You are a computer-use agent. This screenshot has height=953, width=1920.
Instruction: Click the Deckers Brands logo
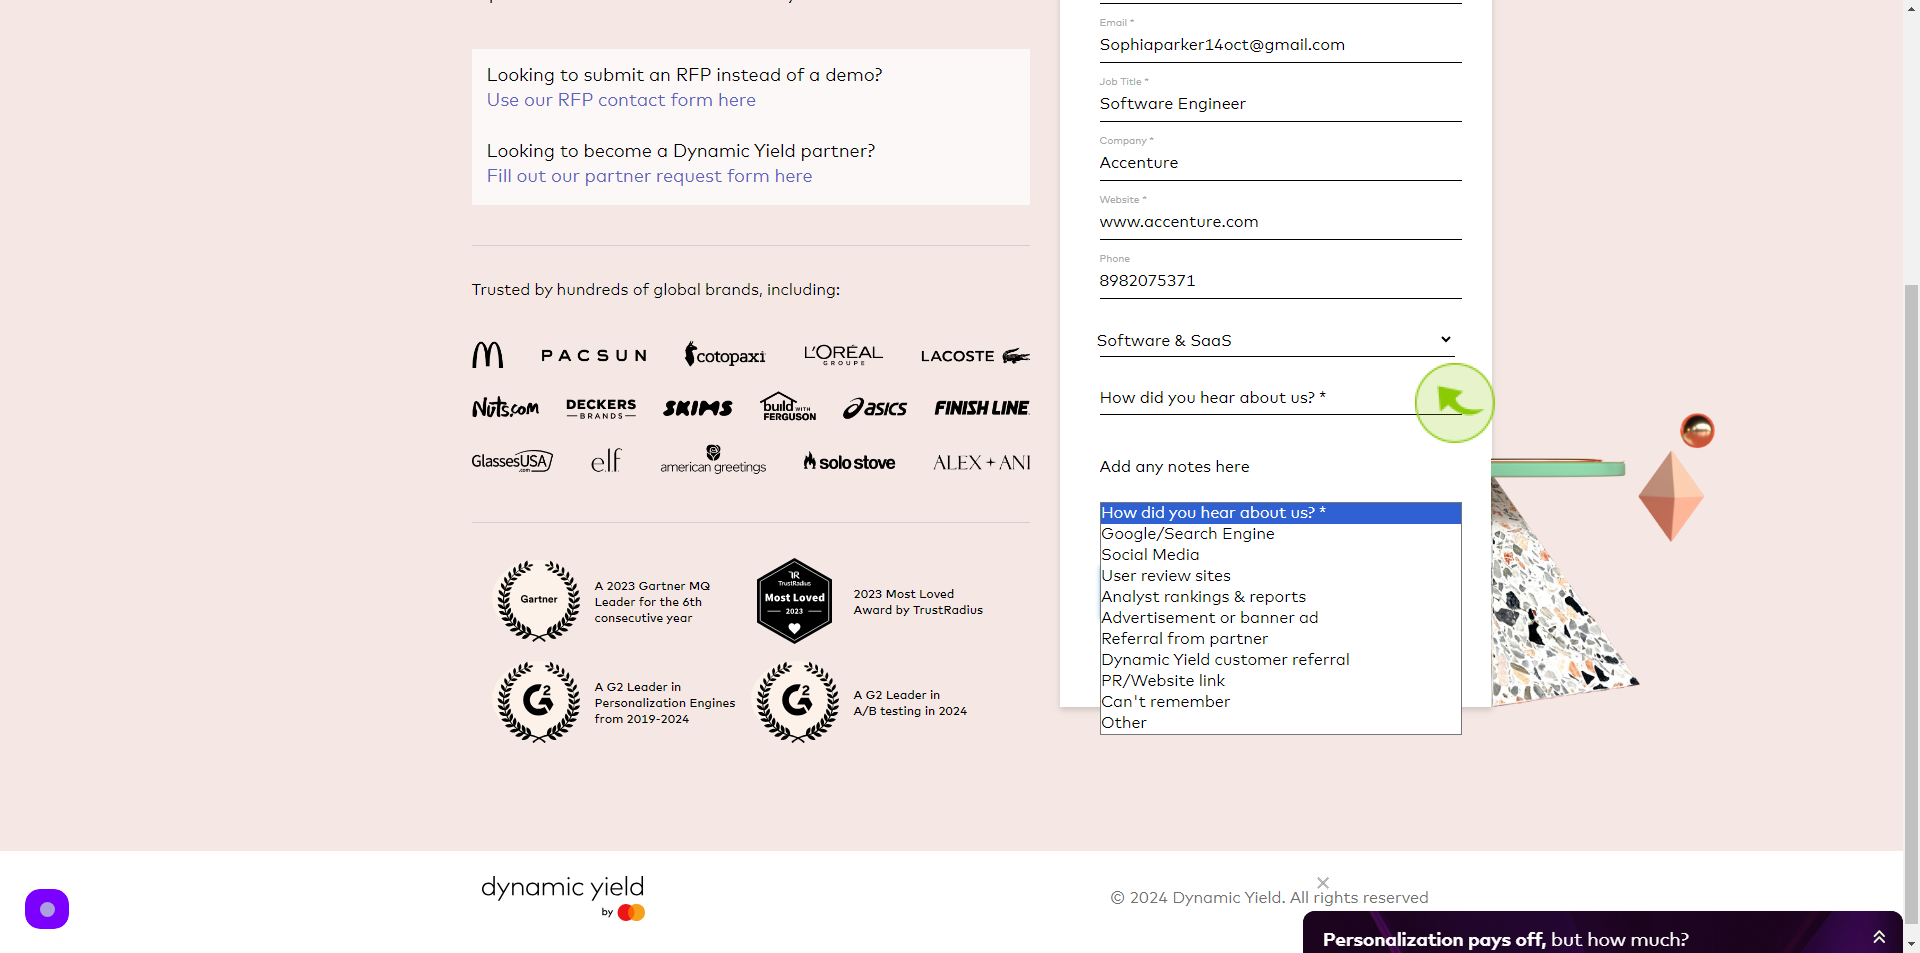coord(601,408)
